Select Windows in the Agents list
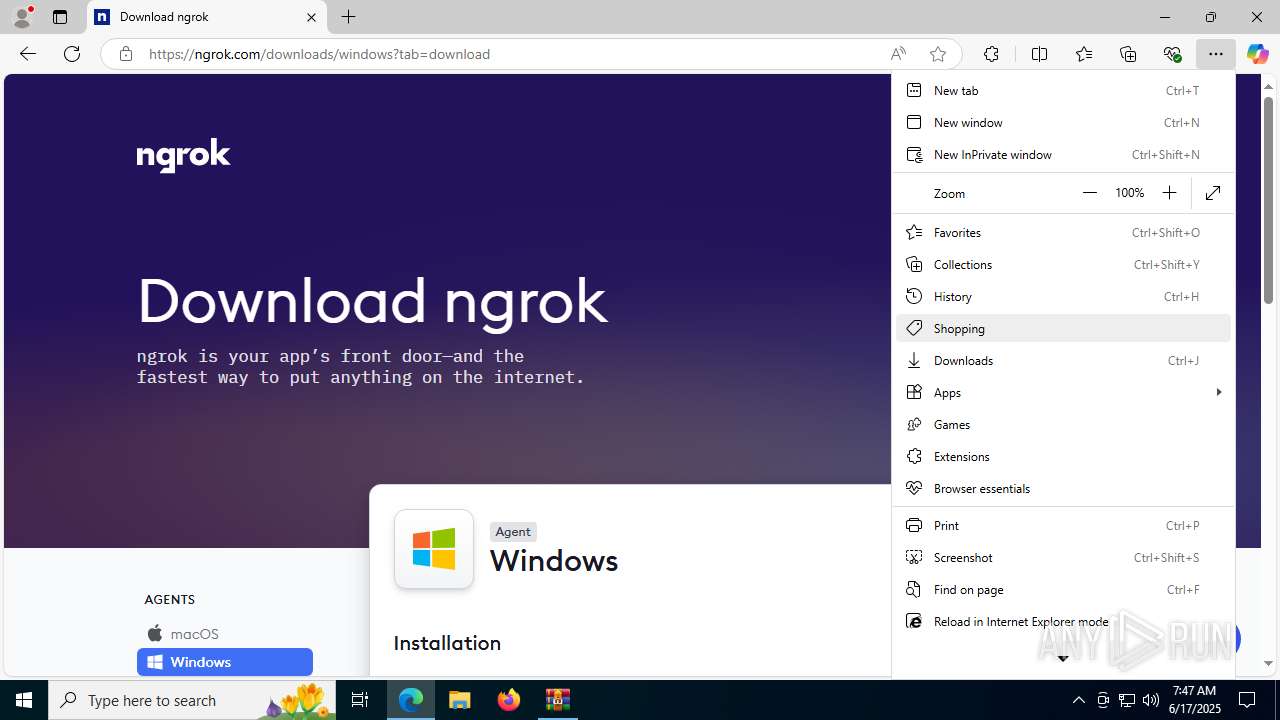The width and height of the screenshot is (1280, 720). click(224, 662)
